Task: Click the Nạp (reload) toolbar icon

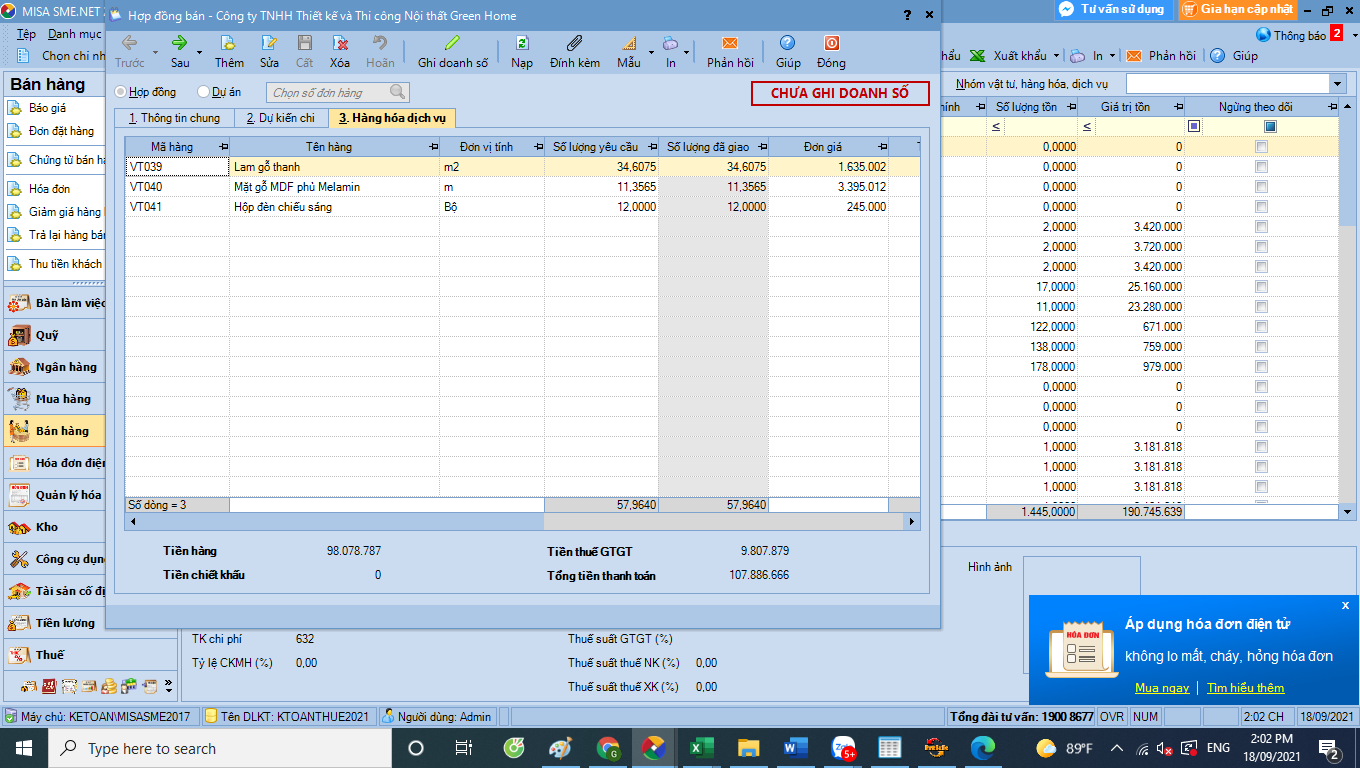Action: tap(522, 44)
